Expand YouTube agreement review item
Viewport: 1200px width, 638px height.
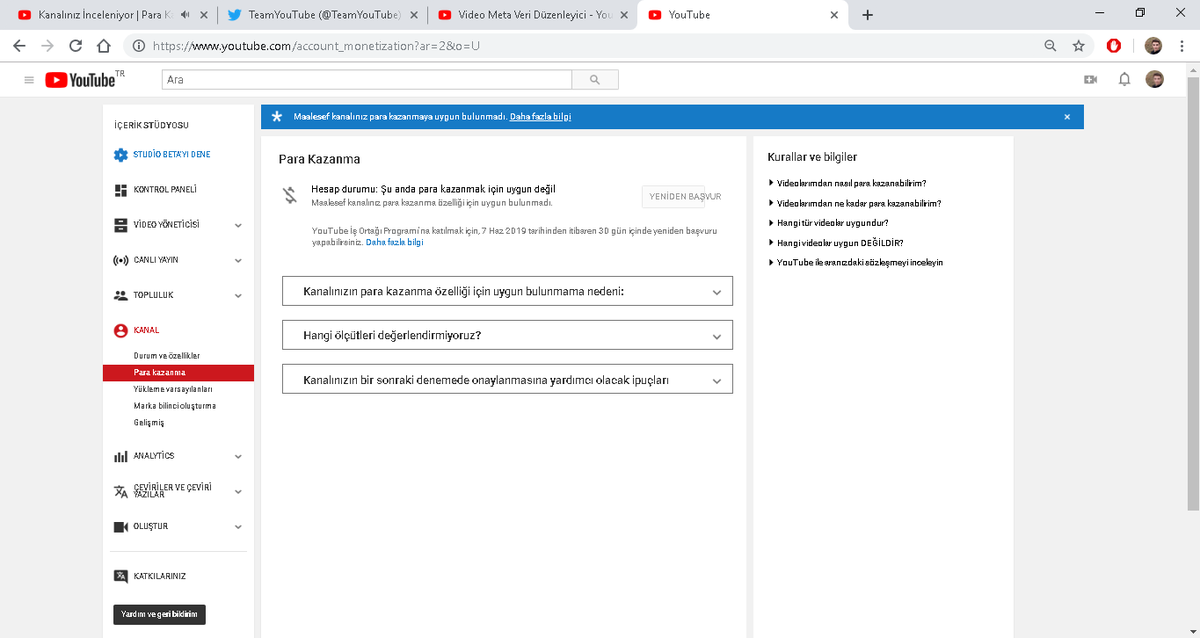click(855, 262)
